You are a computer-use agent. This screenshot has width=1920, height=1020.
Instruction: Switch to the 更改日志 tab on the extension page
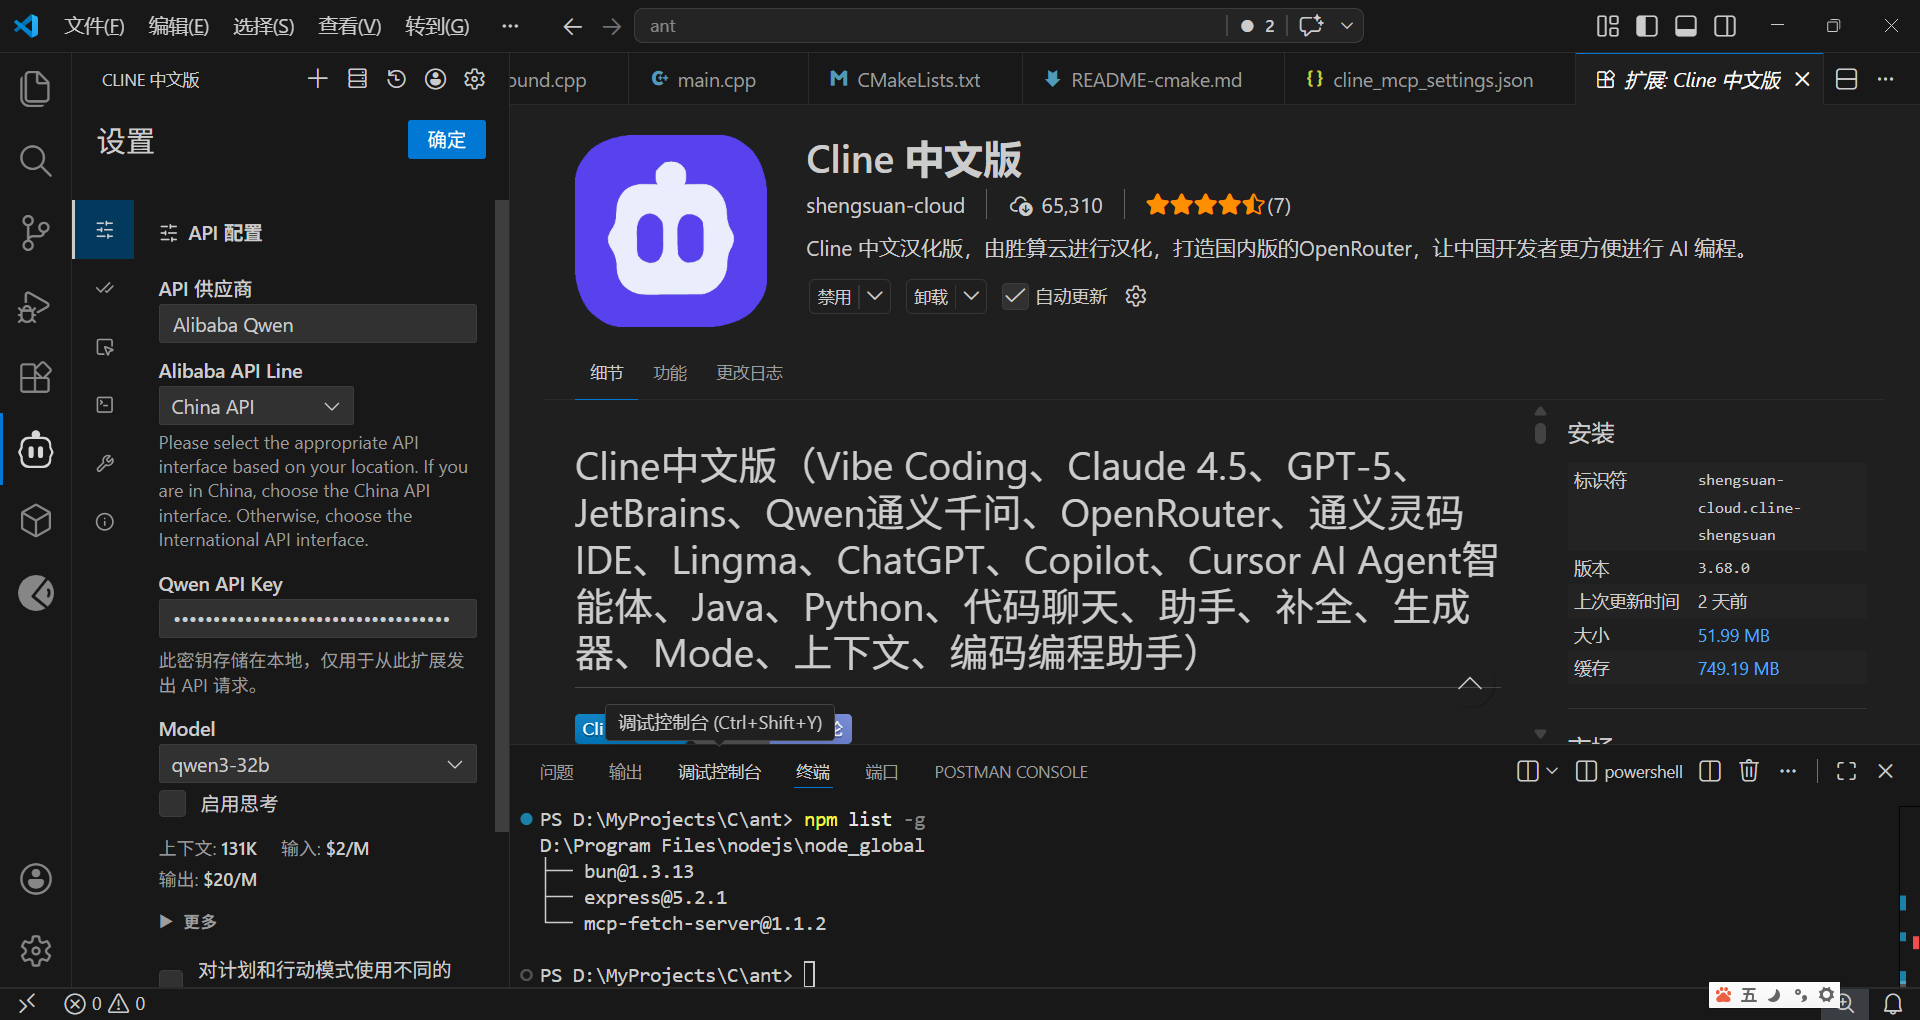(749, 373)
